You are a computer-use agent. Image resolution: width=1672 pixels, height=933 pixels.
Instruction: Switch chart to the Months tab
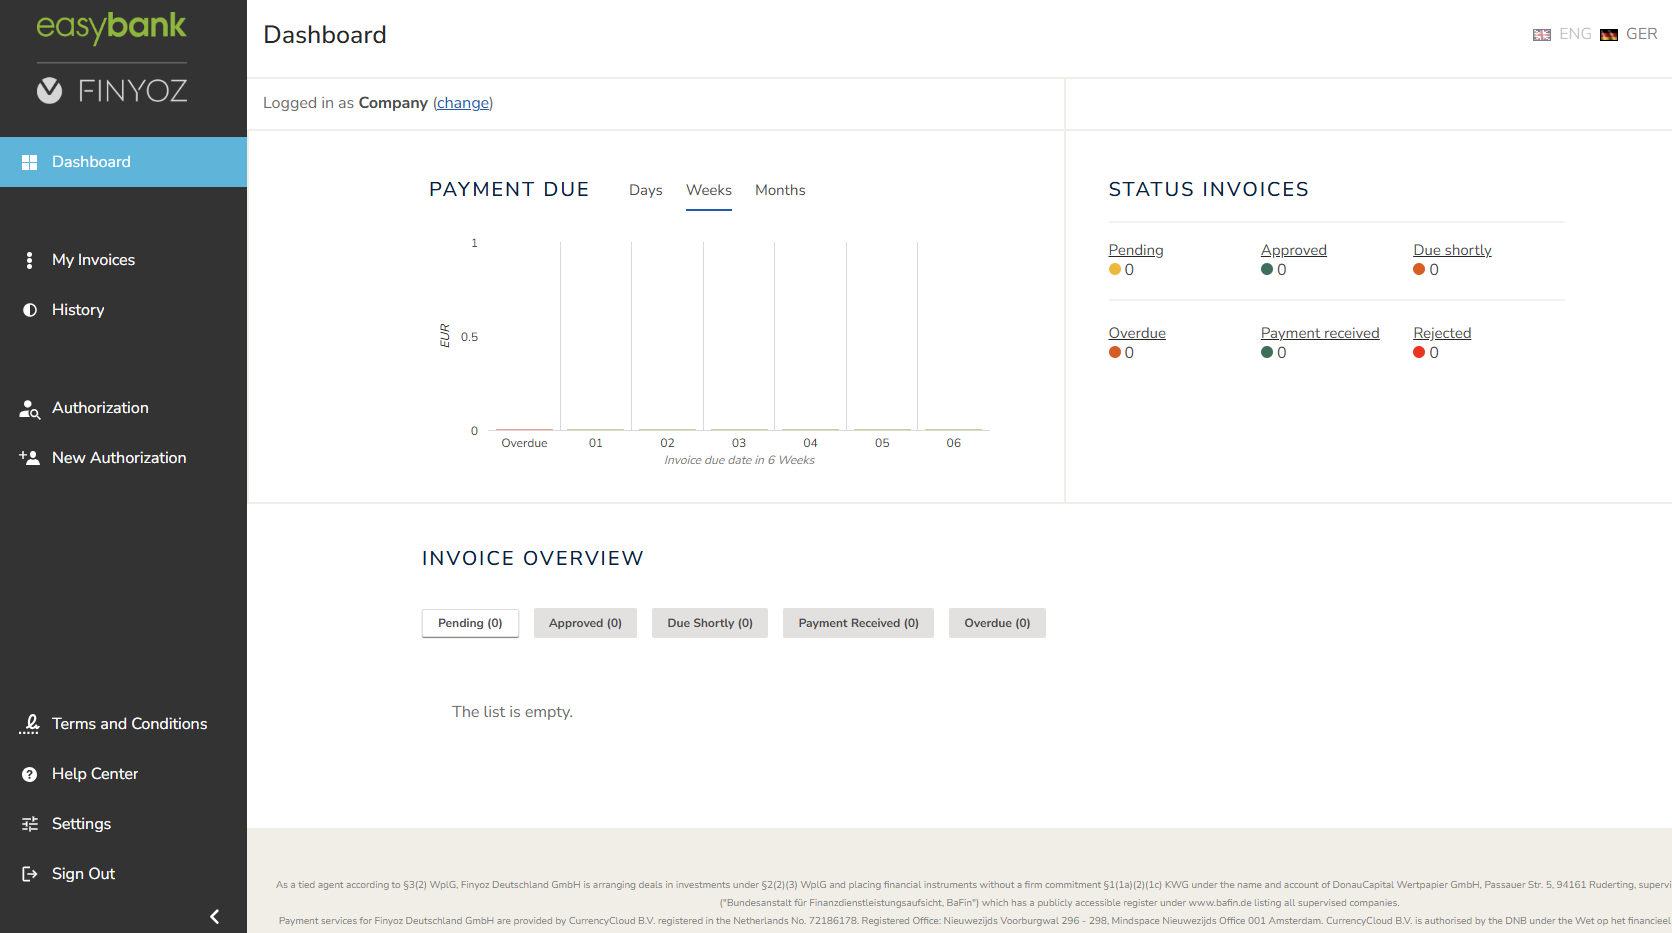[780, 190]
